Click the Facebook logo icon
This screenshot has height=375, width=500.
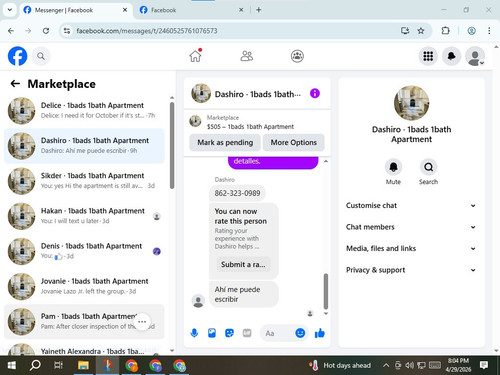click(17, 56)
